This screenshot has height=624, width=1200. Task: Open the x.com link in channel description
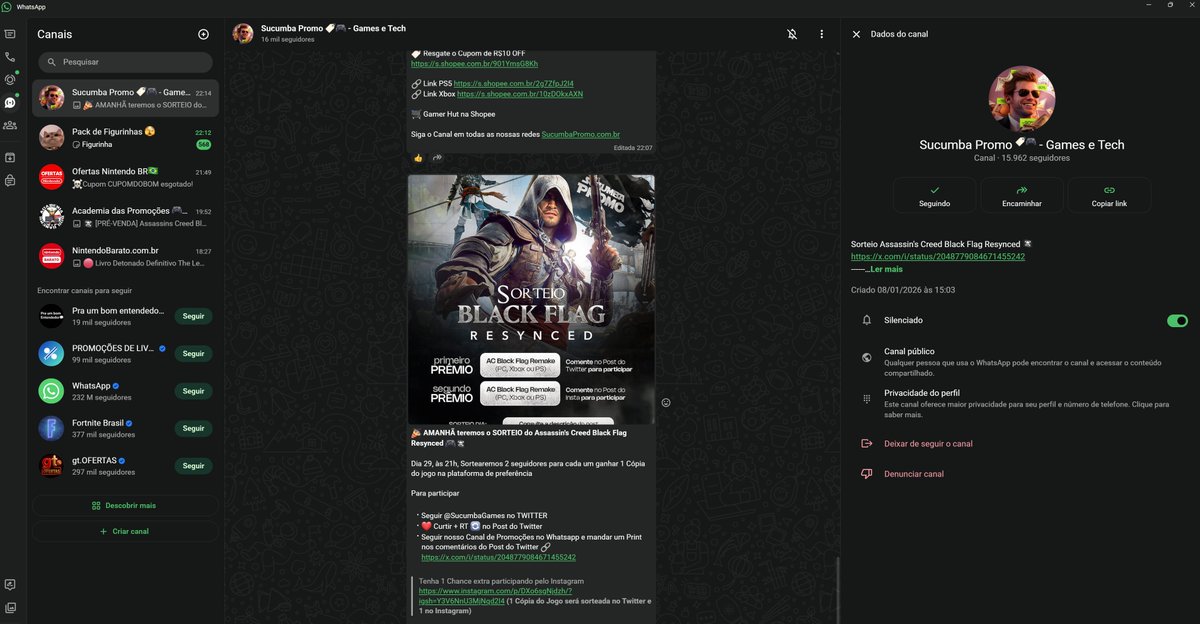(x=938, y=257)
